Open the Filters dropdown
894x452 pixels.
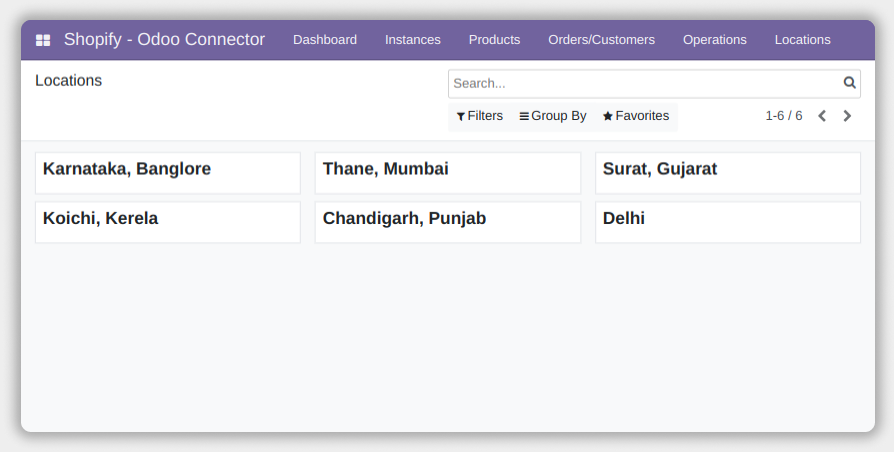pyautogui.click(x=479, y=116)
